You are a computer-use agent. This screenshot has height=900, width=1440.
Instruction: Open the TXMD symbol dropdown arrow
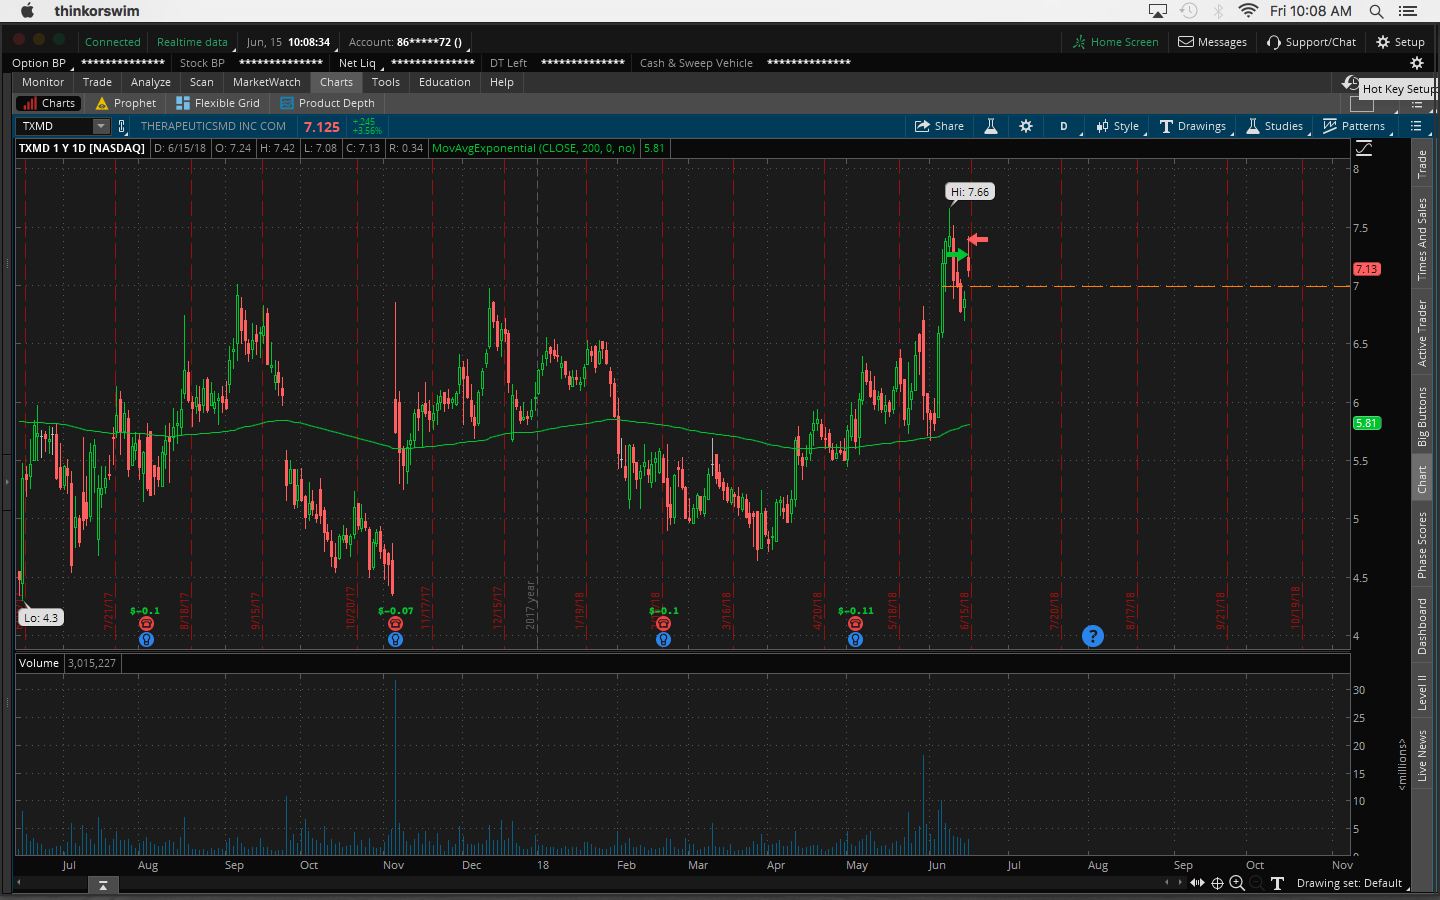click(101, 126)
